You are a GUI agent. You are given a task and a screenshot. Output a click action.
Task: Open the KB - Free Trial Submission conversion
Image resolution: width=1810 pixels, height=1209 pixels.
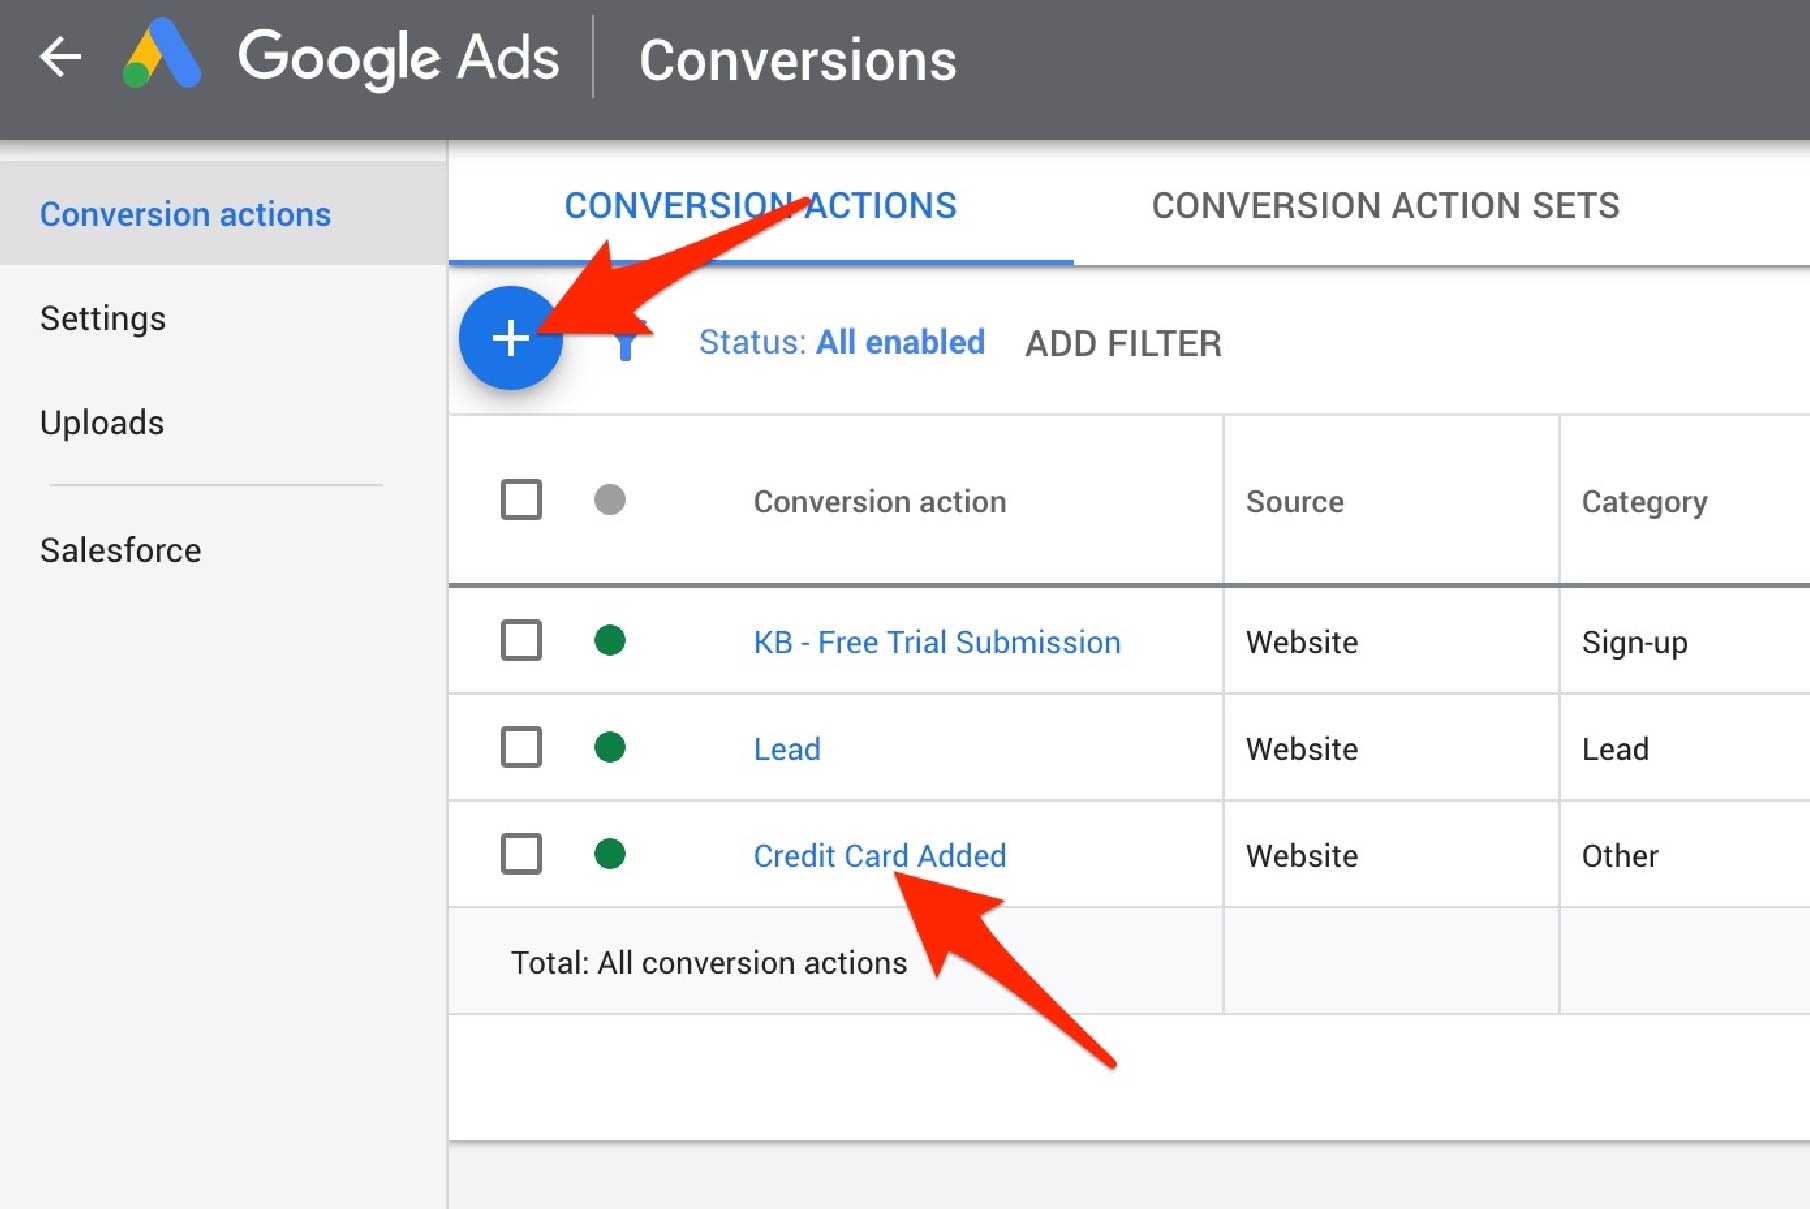(936, 641)
